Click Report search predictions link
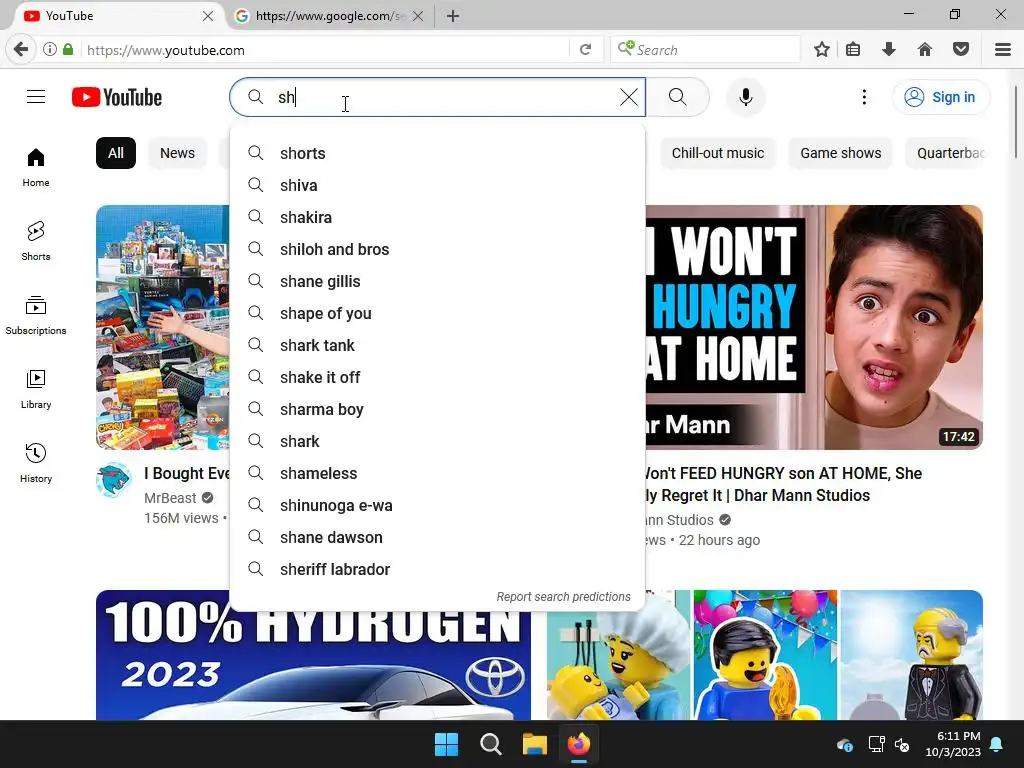The width and height of the screenshot is (1024, 768). [x=564, y=597]
